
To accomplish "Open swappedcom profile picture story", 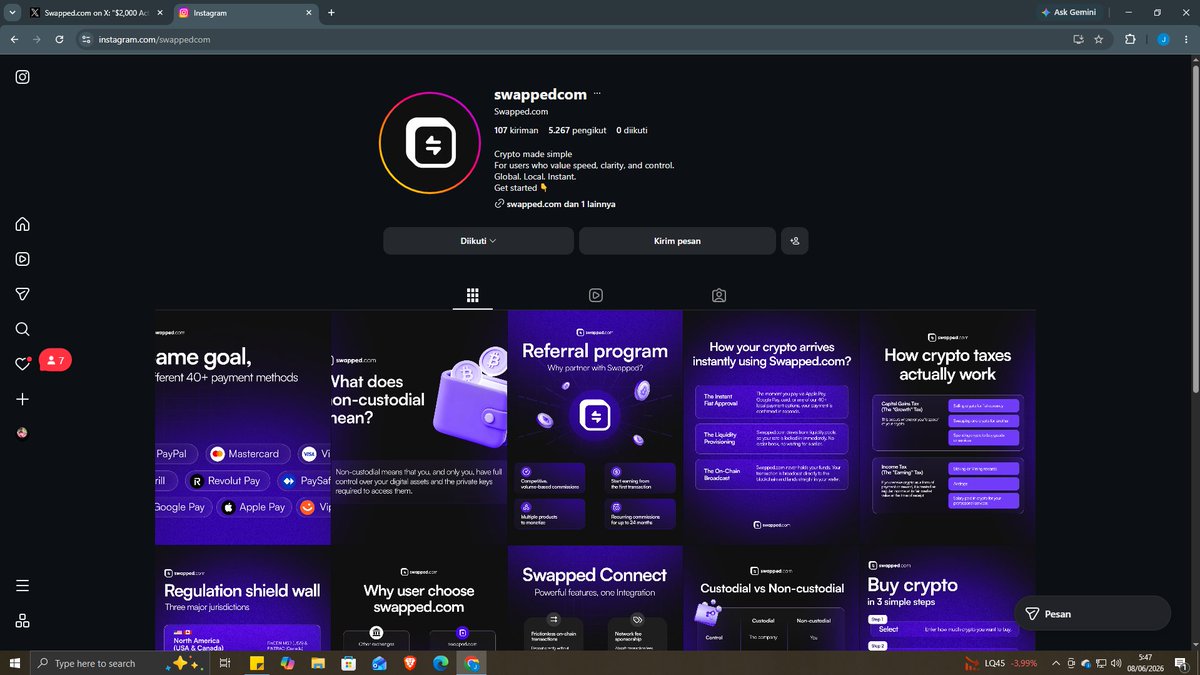I will 431,144.
